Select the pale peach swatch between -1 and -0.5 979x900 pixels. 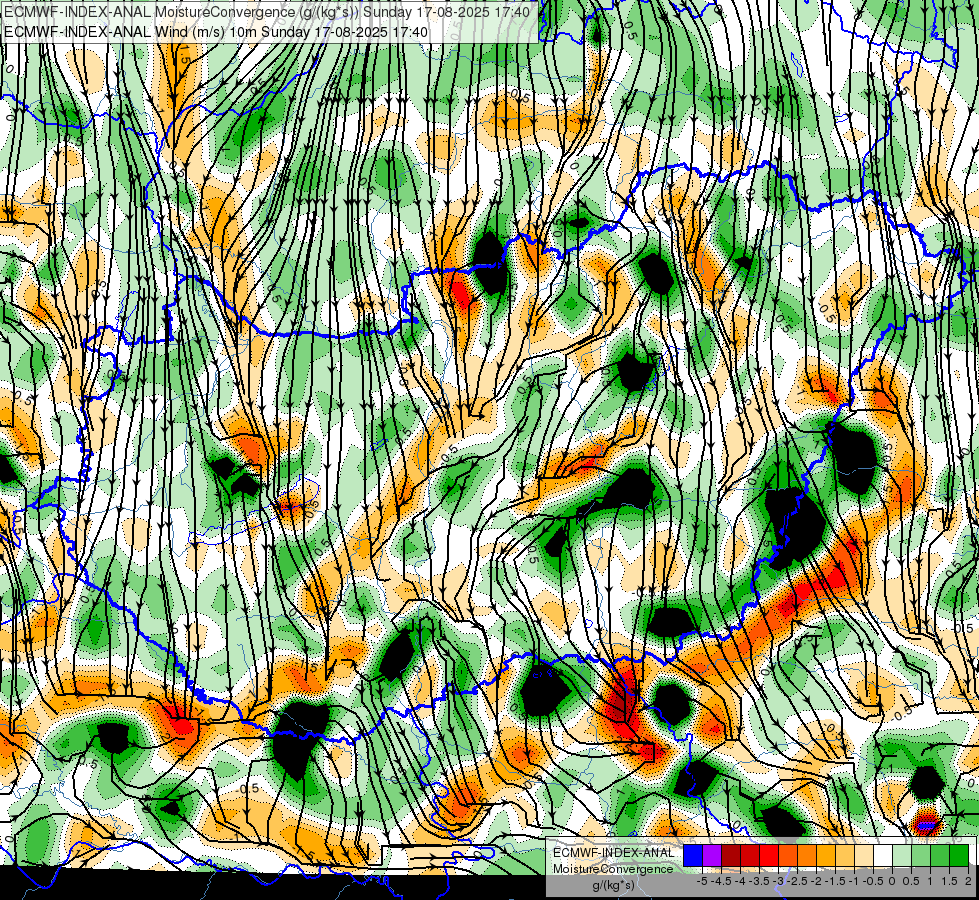864,855
